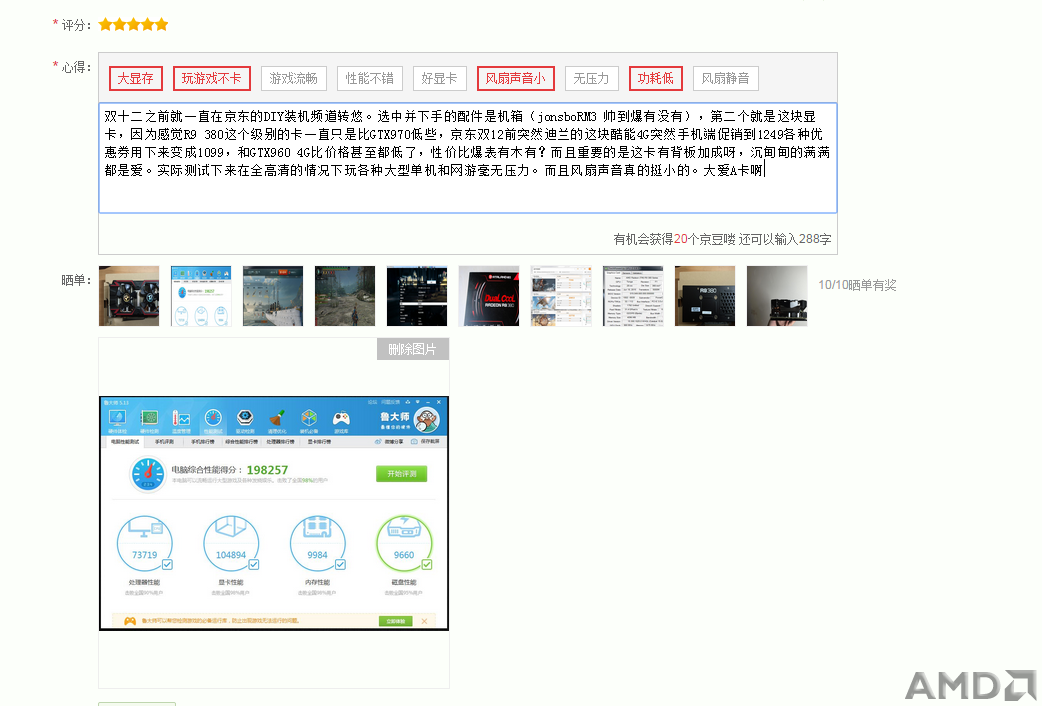The height and width of the screenshot is (706, 1042).
Task: Deselect the 功耗低 tag
Action: pyautogui.click(x=656, y=78)
